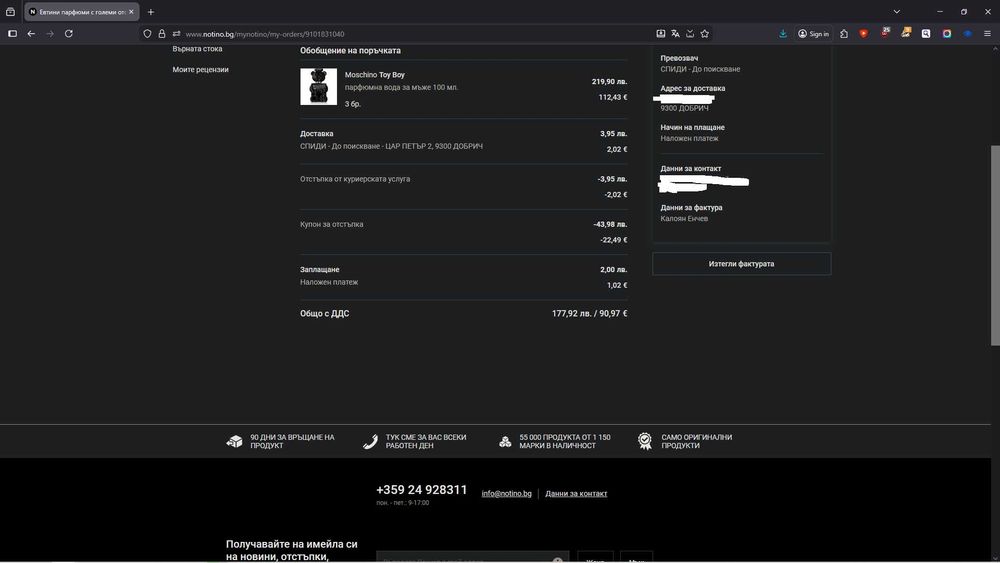Screen dimensions: 1000x563
Task: Click the red shield extension icon
Action: tap(864, 34)
